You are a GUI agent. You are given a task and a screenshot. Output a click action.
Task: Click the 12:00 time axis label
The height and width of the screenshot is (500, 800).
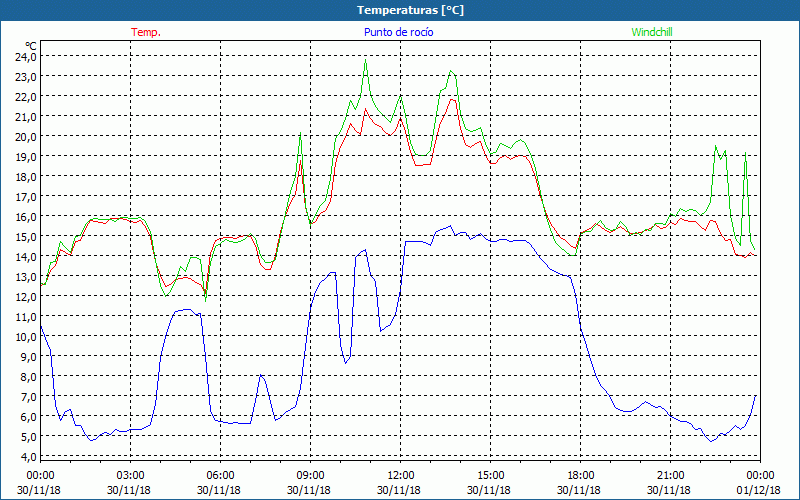click(x=399, y=476)
